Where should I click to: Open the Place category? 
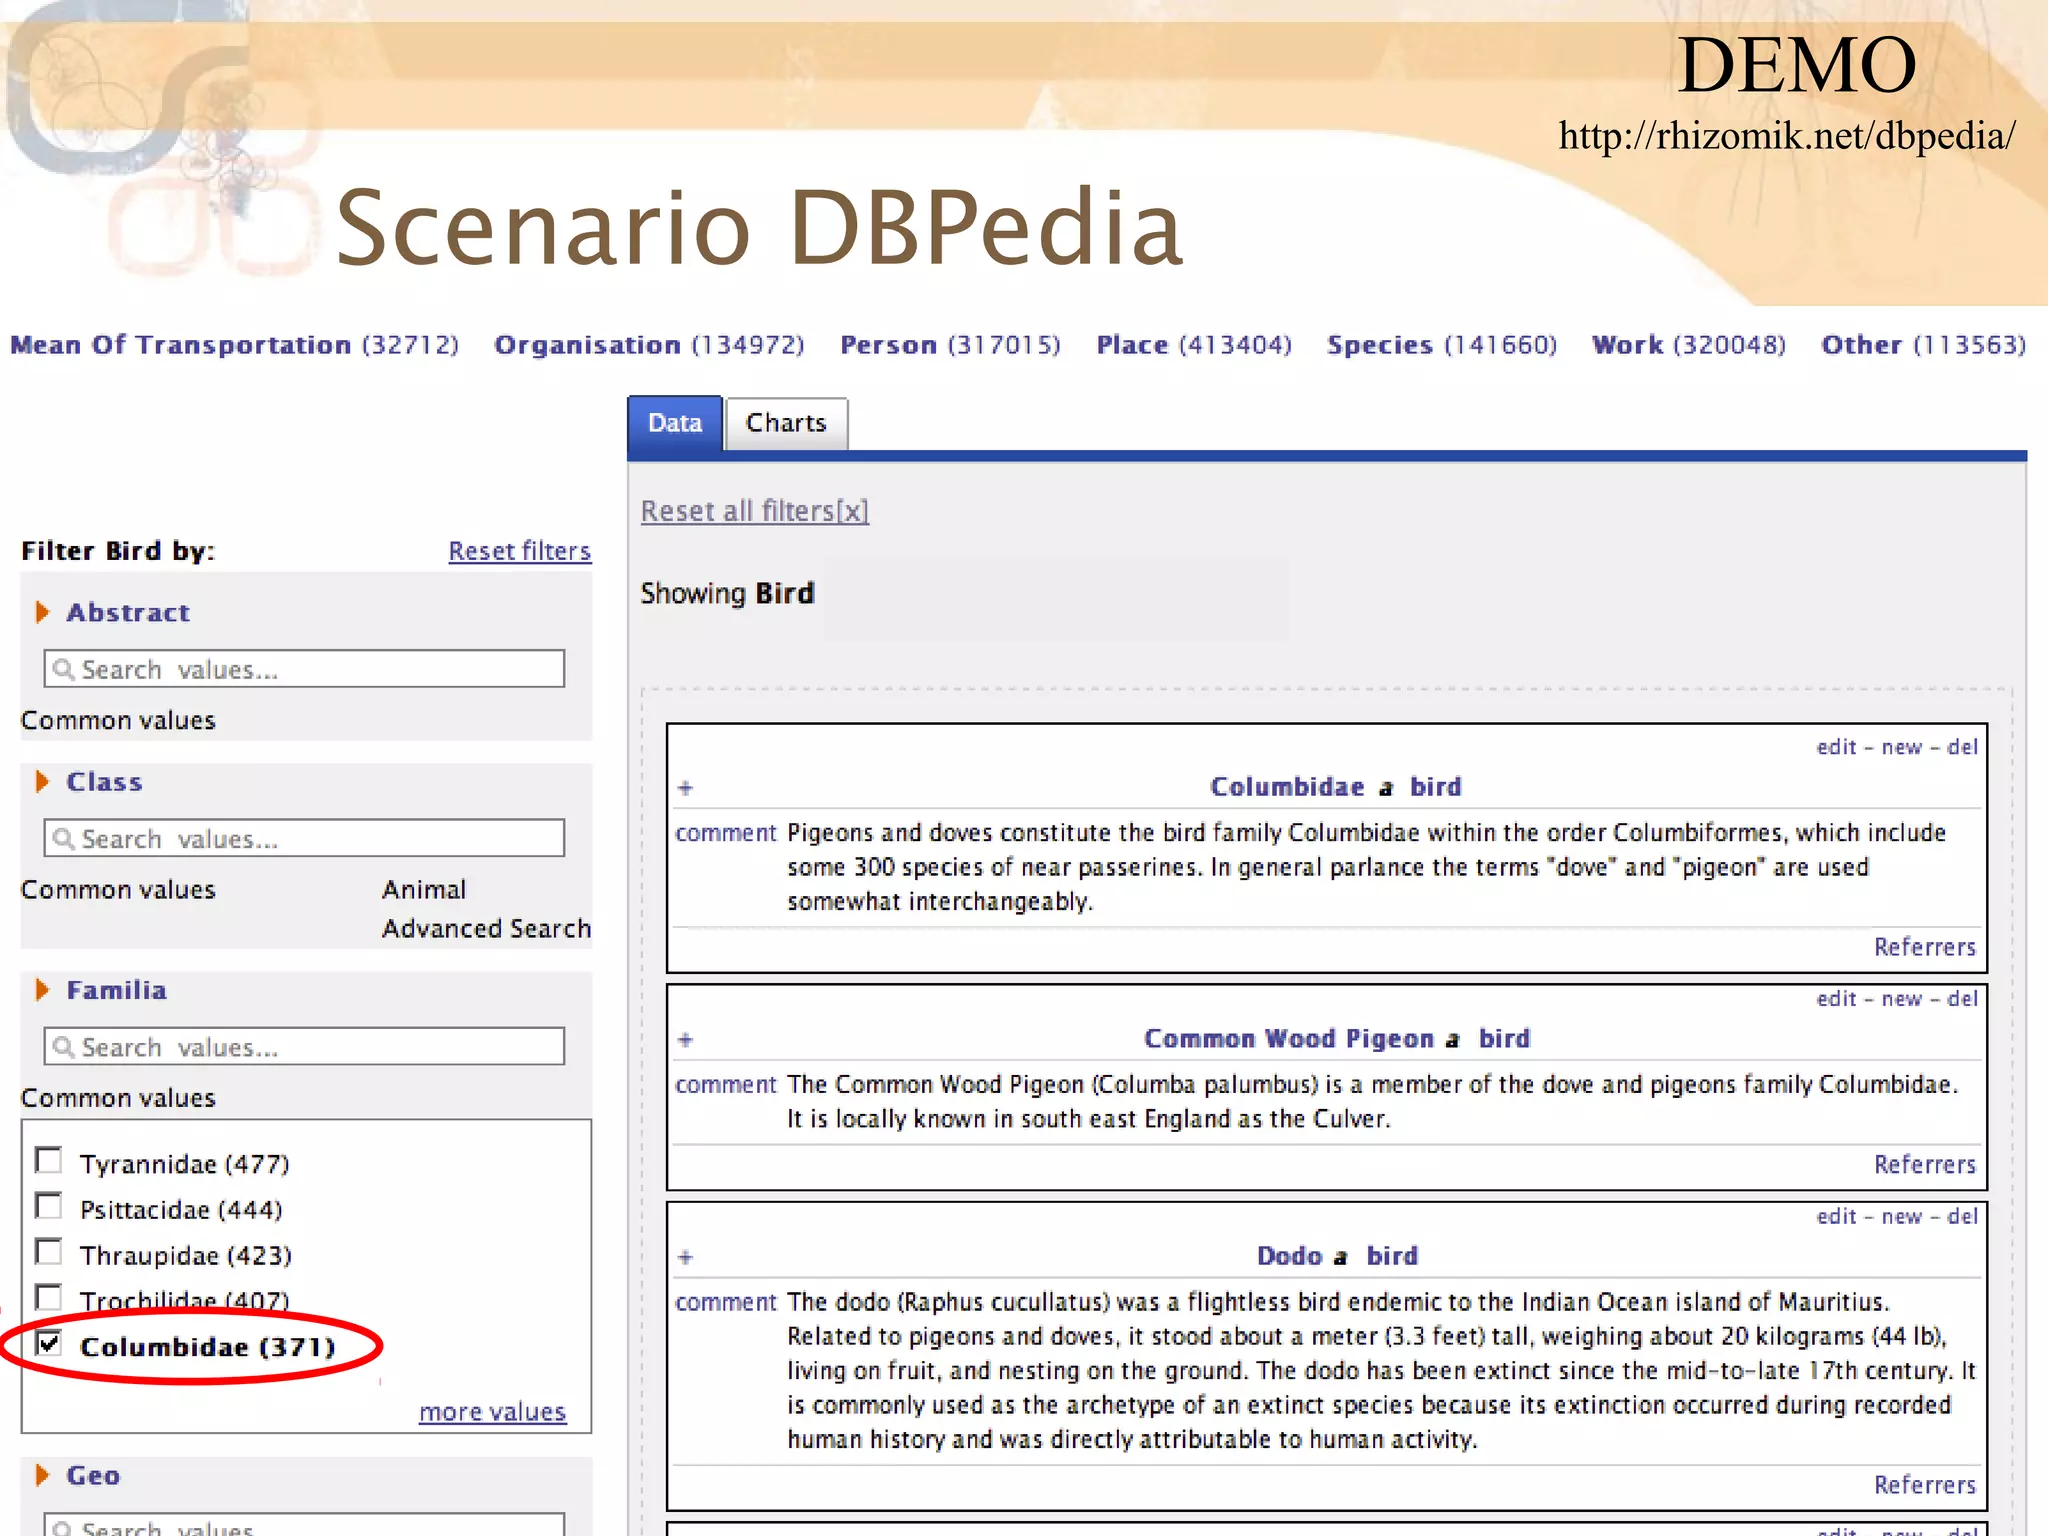pos(1194,345)
